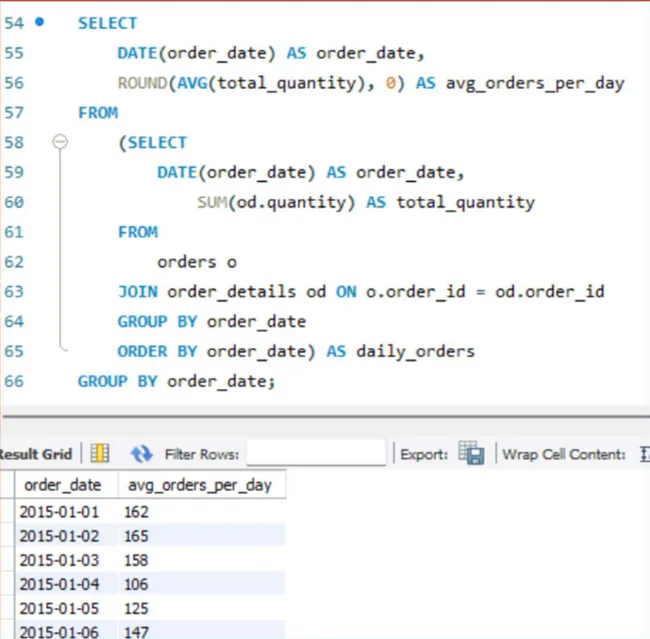
Task: Click the avg_orders_per_day alias on line 56
Action: [x=535, y=83]
